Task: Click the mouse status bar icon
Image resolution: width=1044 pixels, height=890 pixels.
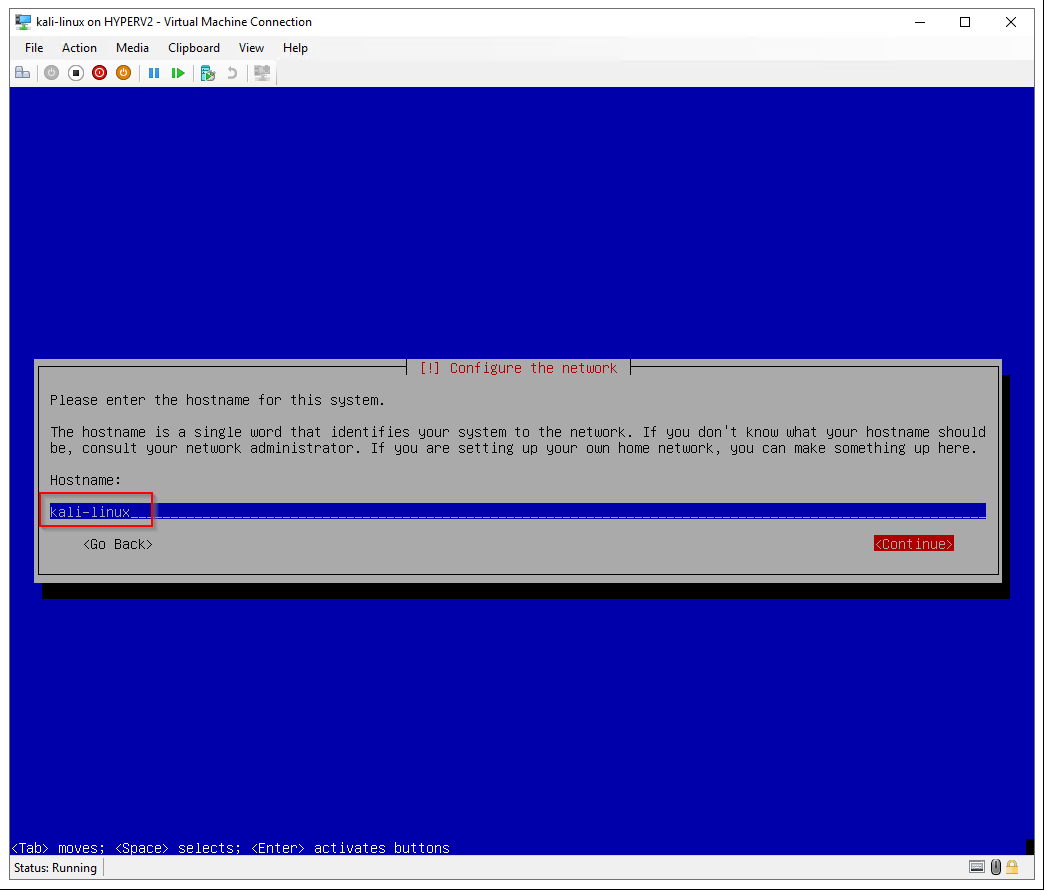Action: click(995, 867)
